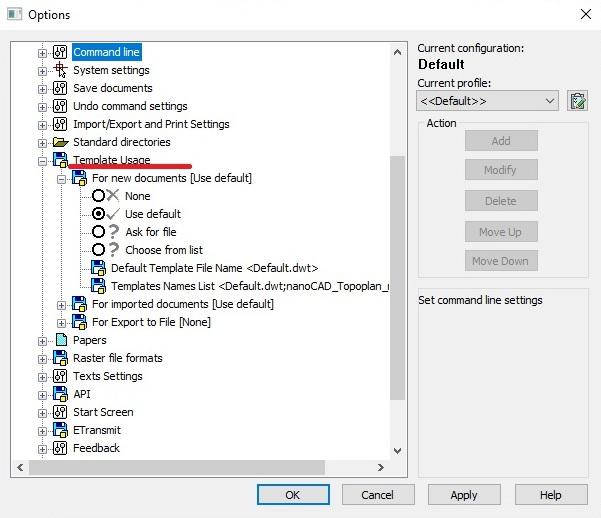Click the System settings crosshair icon

point(60,70)
